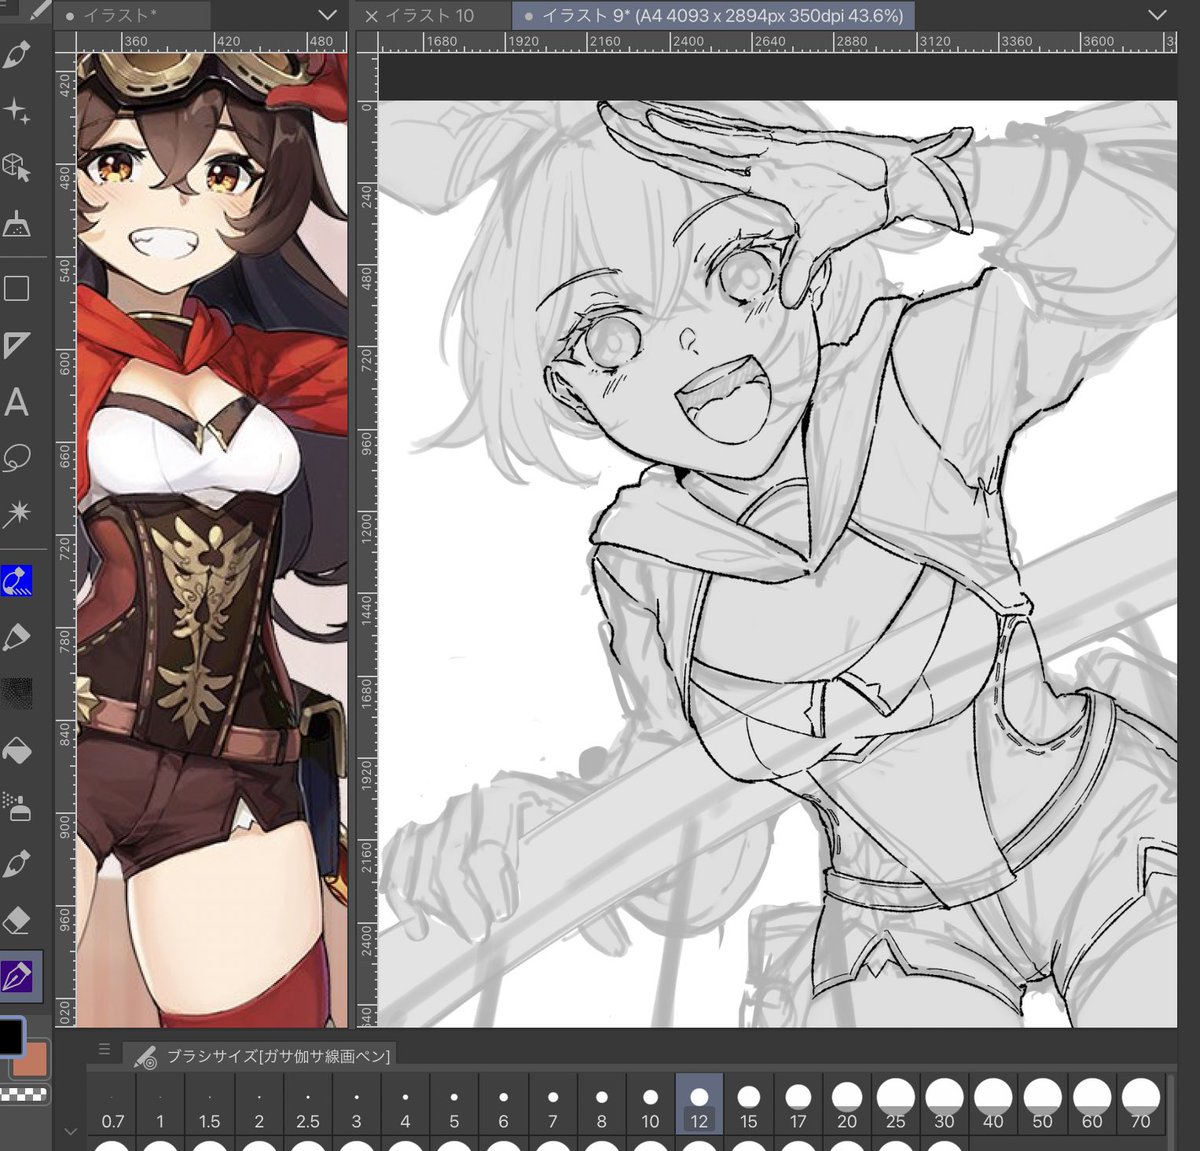Select the marker tool icon below blue icon
The height and width of the screenshot is (1151, 1200).
pyautogui.click(x=16, y=637)
